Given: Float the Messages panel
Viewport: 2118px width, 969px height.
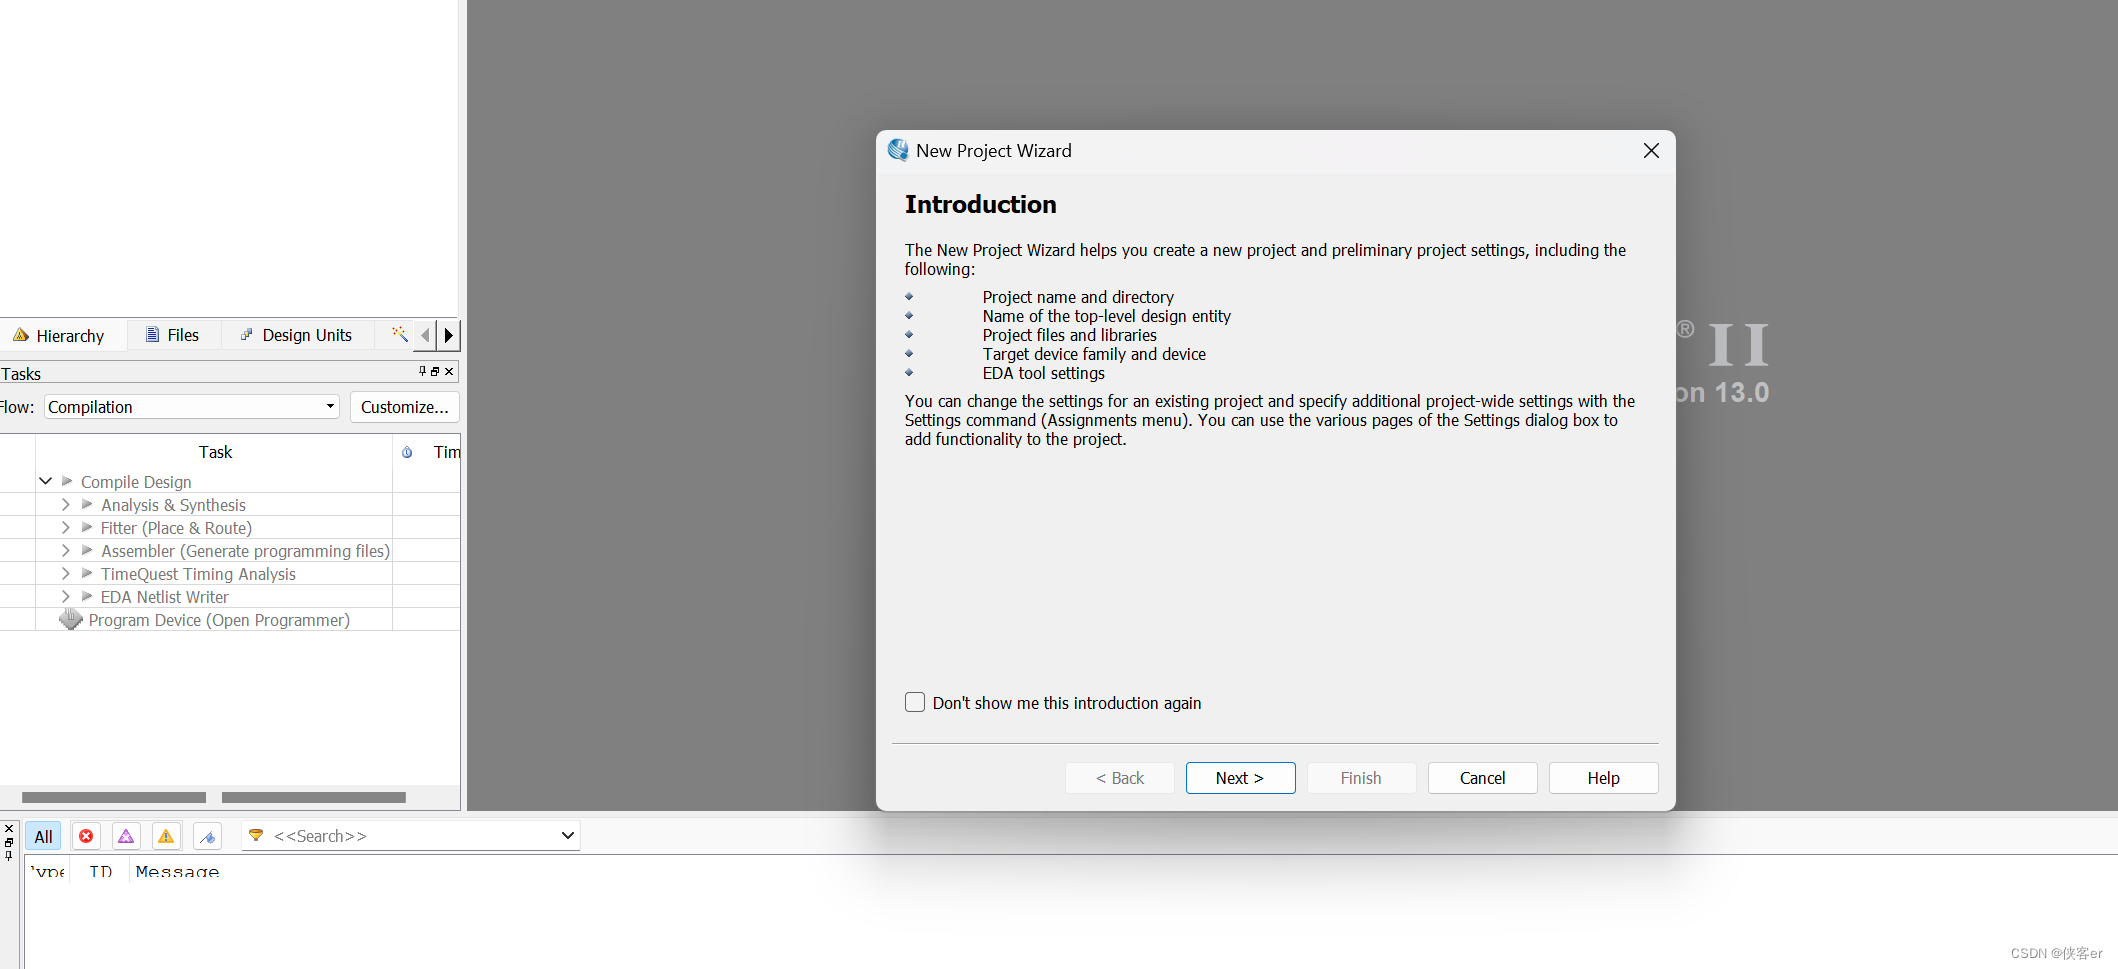Looking at the screenshot, I should pyautogui.click(x=9, y=842).
